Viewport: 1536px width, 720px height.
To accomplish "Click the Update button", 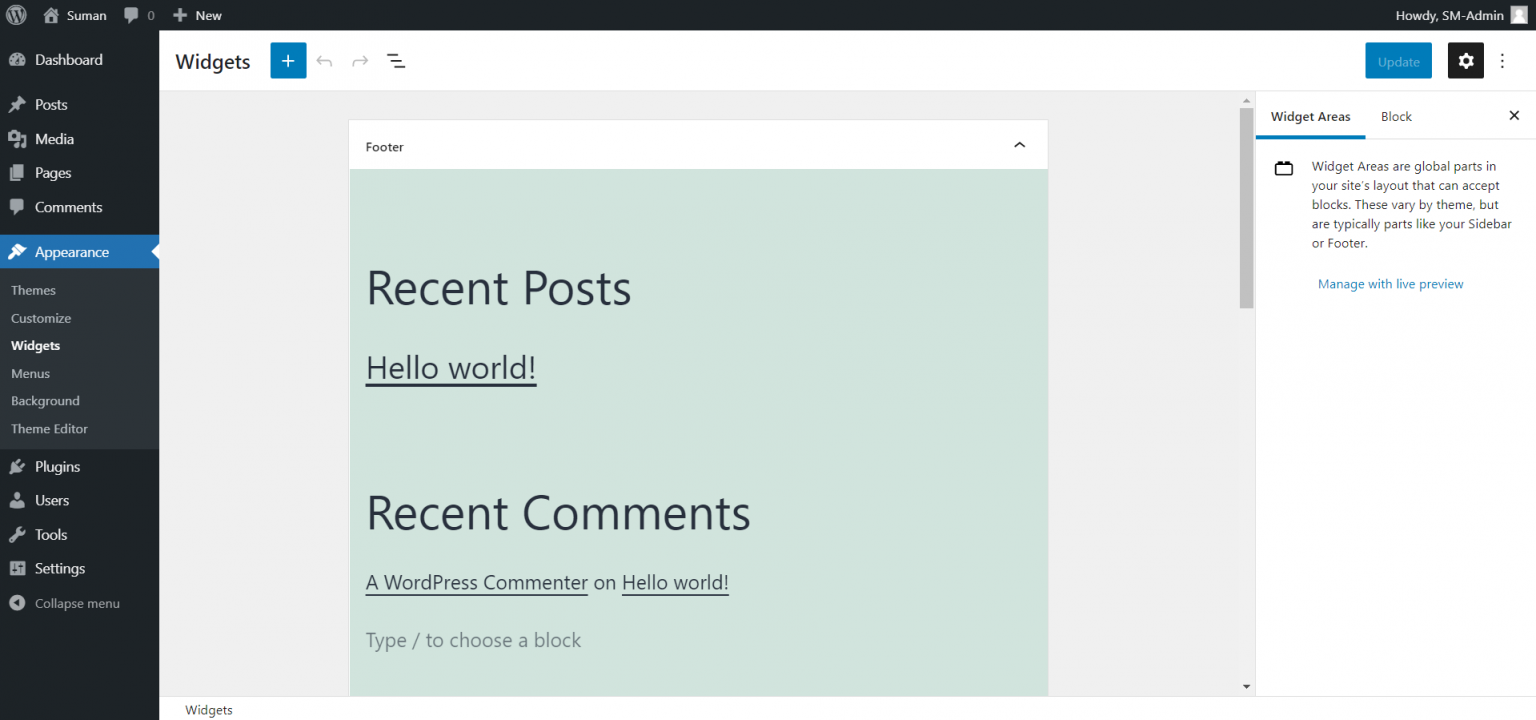I will (x=1398, y=61).
